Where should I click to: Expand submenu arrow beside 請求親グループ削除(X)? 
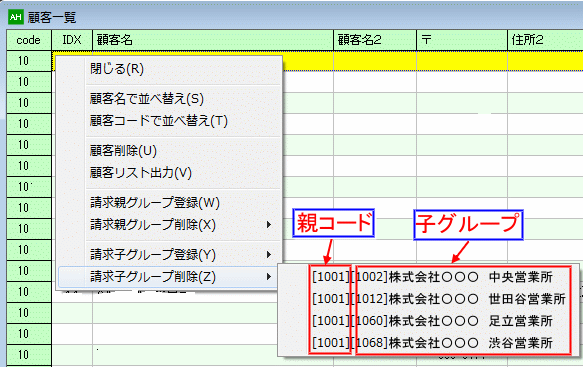click(269, 225)
